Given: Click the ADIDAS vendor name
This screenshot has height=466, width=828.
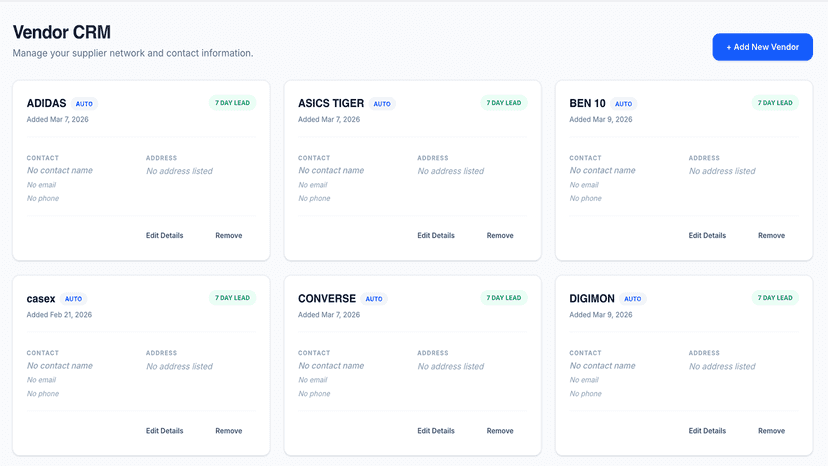Looking at the screenshot, I should click(x=46, y=103).
